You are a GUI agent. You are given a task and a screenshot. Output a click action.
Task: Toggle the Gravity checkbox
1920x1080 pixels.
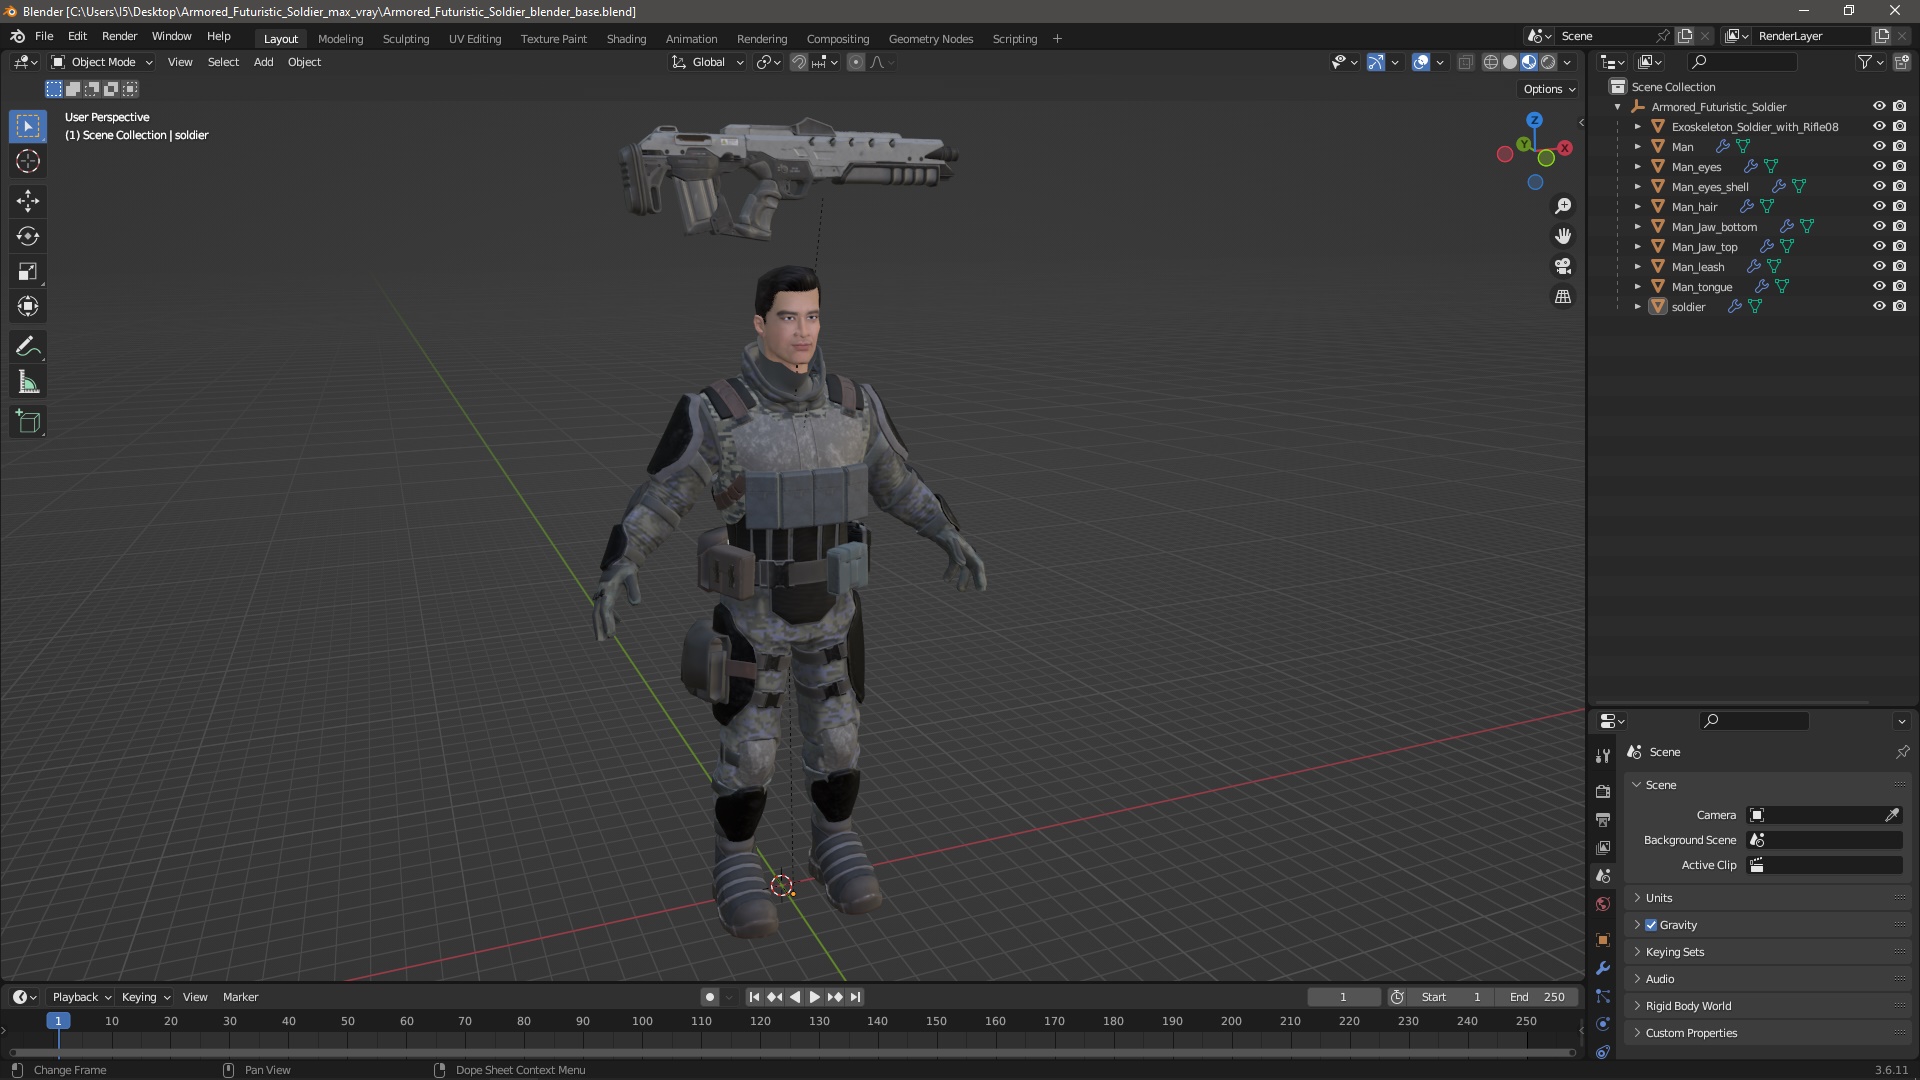pyautogui.click(x=1651, y=925)
